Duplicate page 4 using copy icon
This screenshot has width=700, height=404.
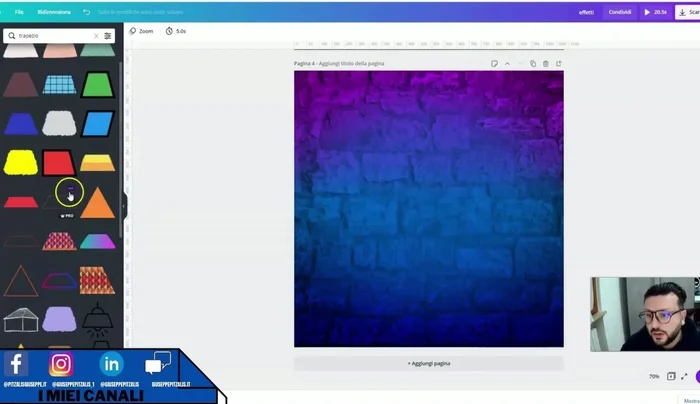(533, 63)
